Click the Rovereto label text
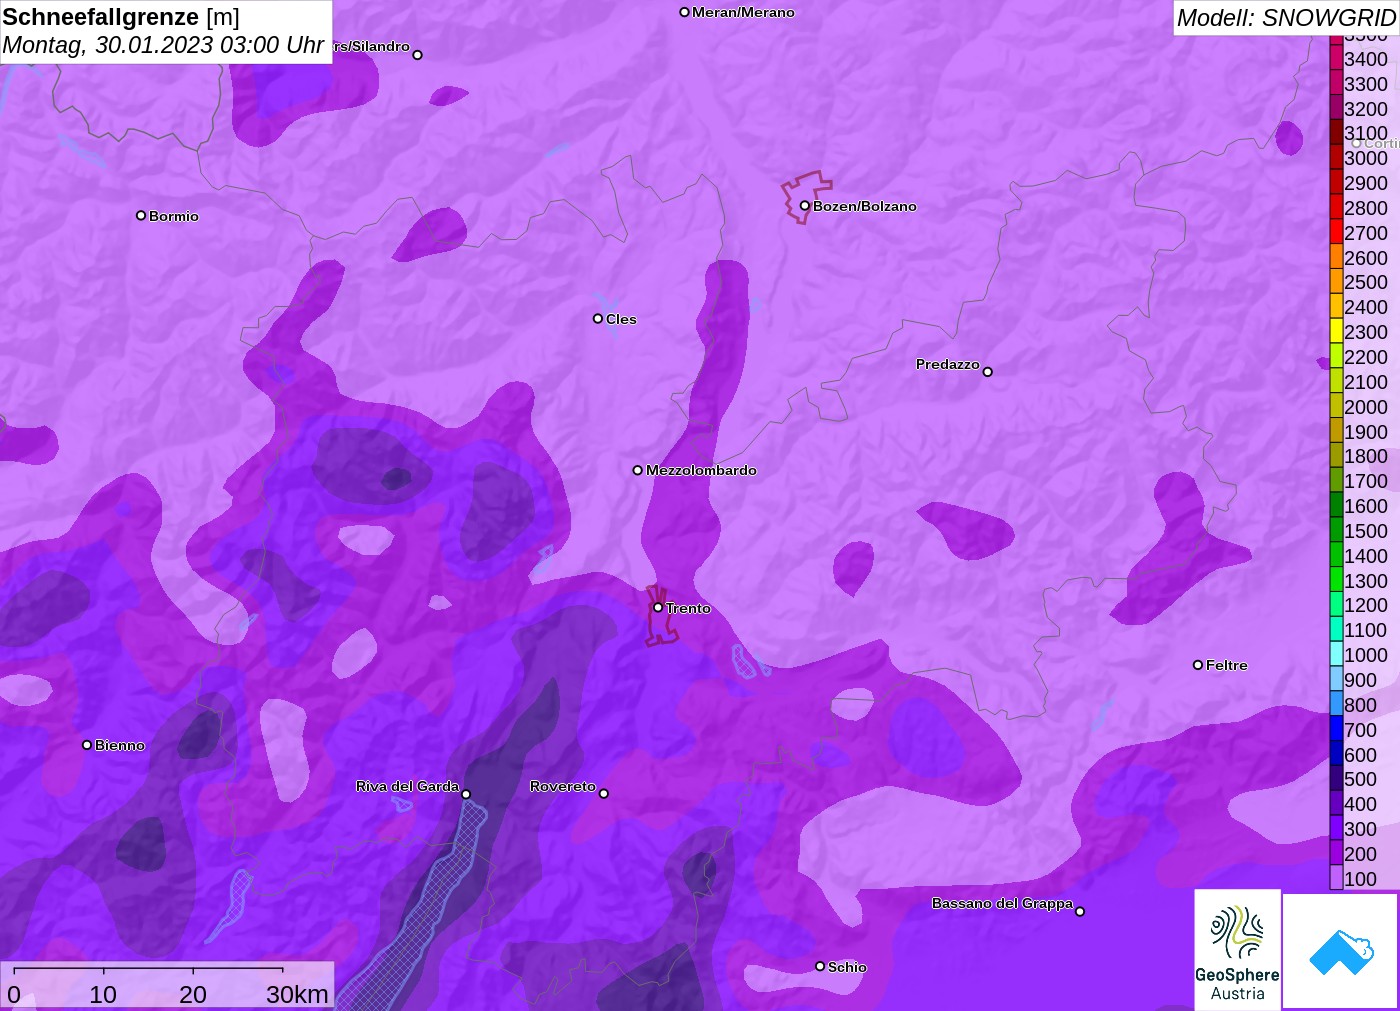Image resolution: width=1400 pixels, height=1011 pixels. coord(563,786)
